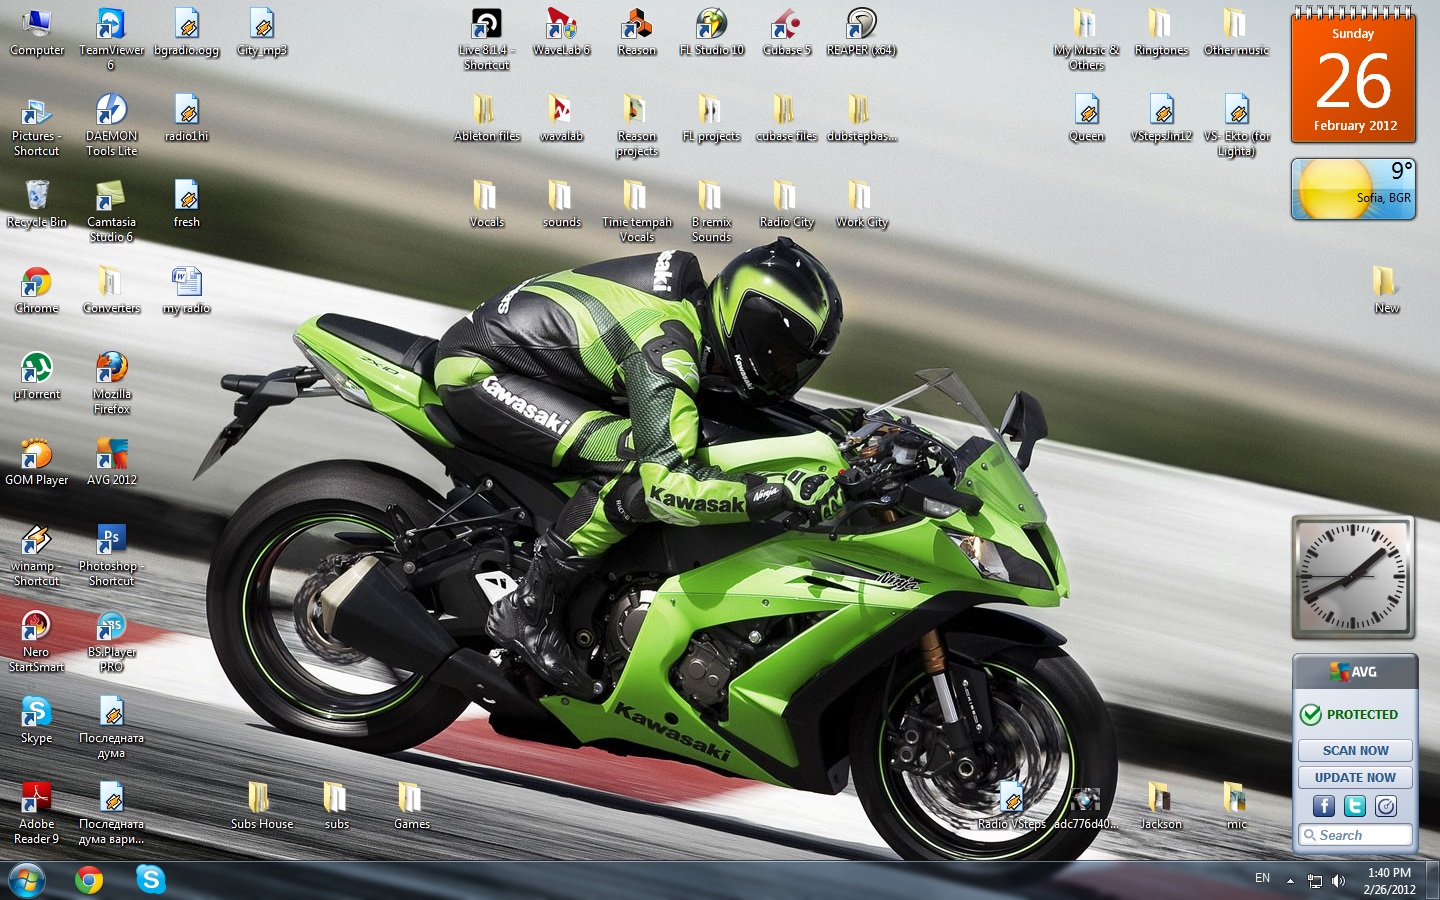Open DAEMON Tools Lite shortcut
Screen dimensions: 1440x900
111,125
